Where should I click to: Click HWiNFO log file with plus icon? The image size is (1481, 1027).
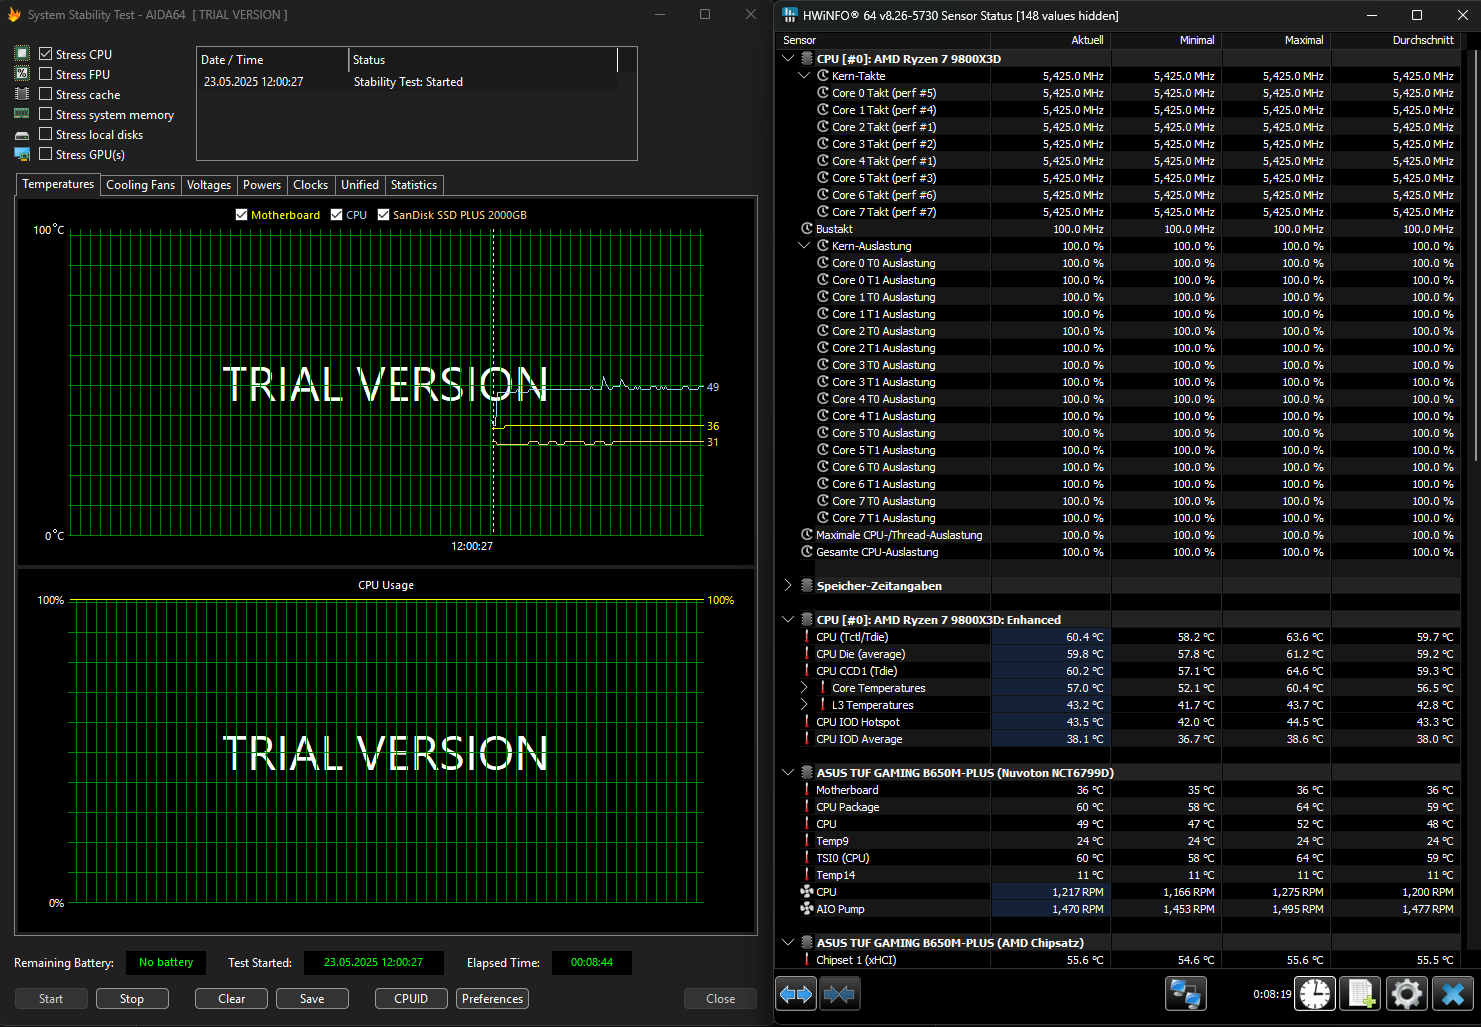point(1360,994)
